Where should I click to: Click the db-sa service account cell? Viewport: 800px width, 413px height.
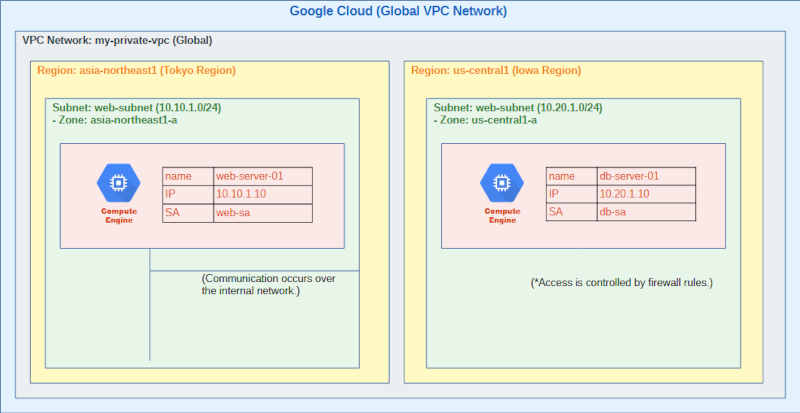coord(646,212)
